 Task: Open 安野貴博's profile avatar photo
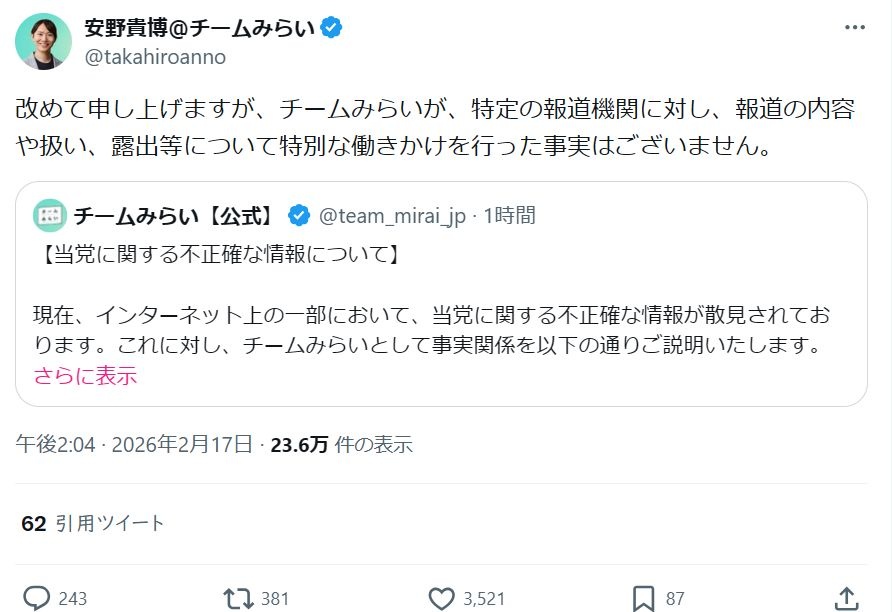click(x=43, y=42)
